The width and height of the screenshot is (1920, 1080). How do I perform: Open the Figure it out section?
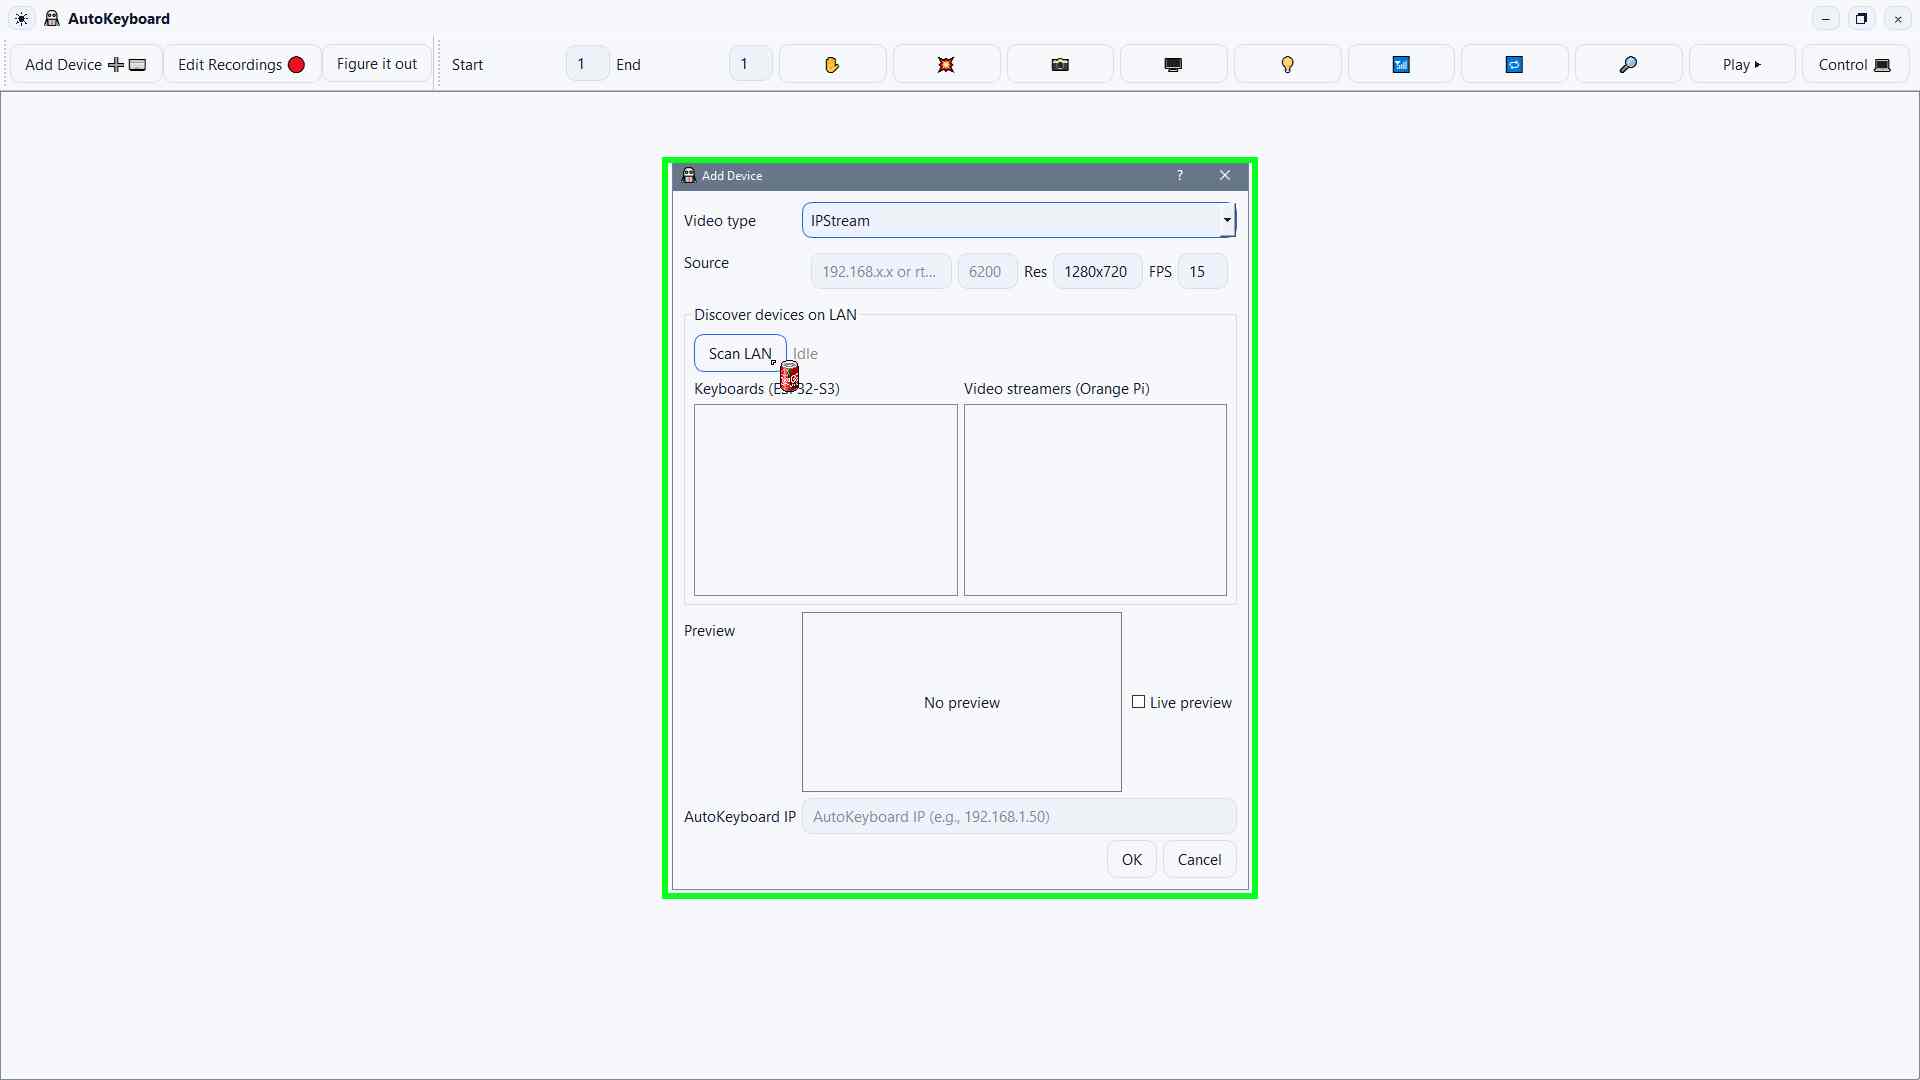click(377, 63)
